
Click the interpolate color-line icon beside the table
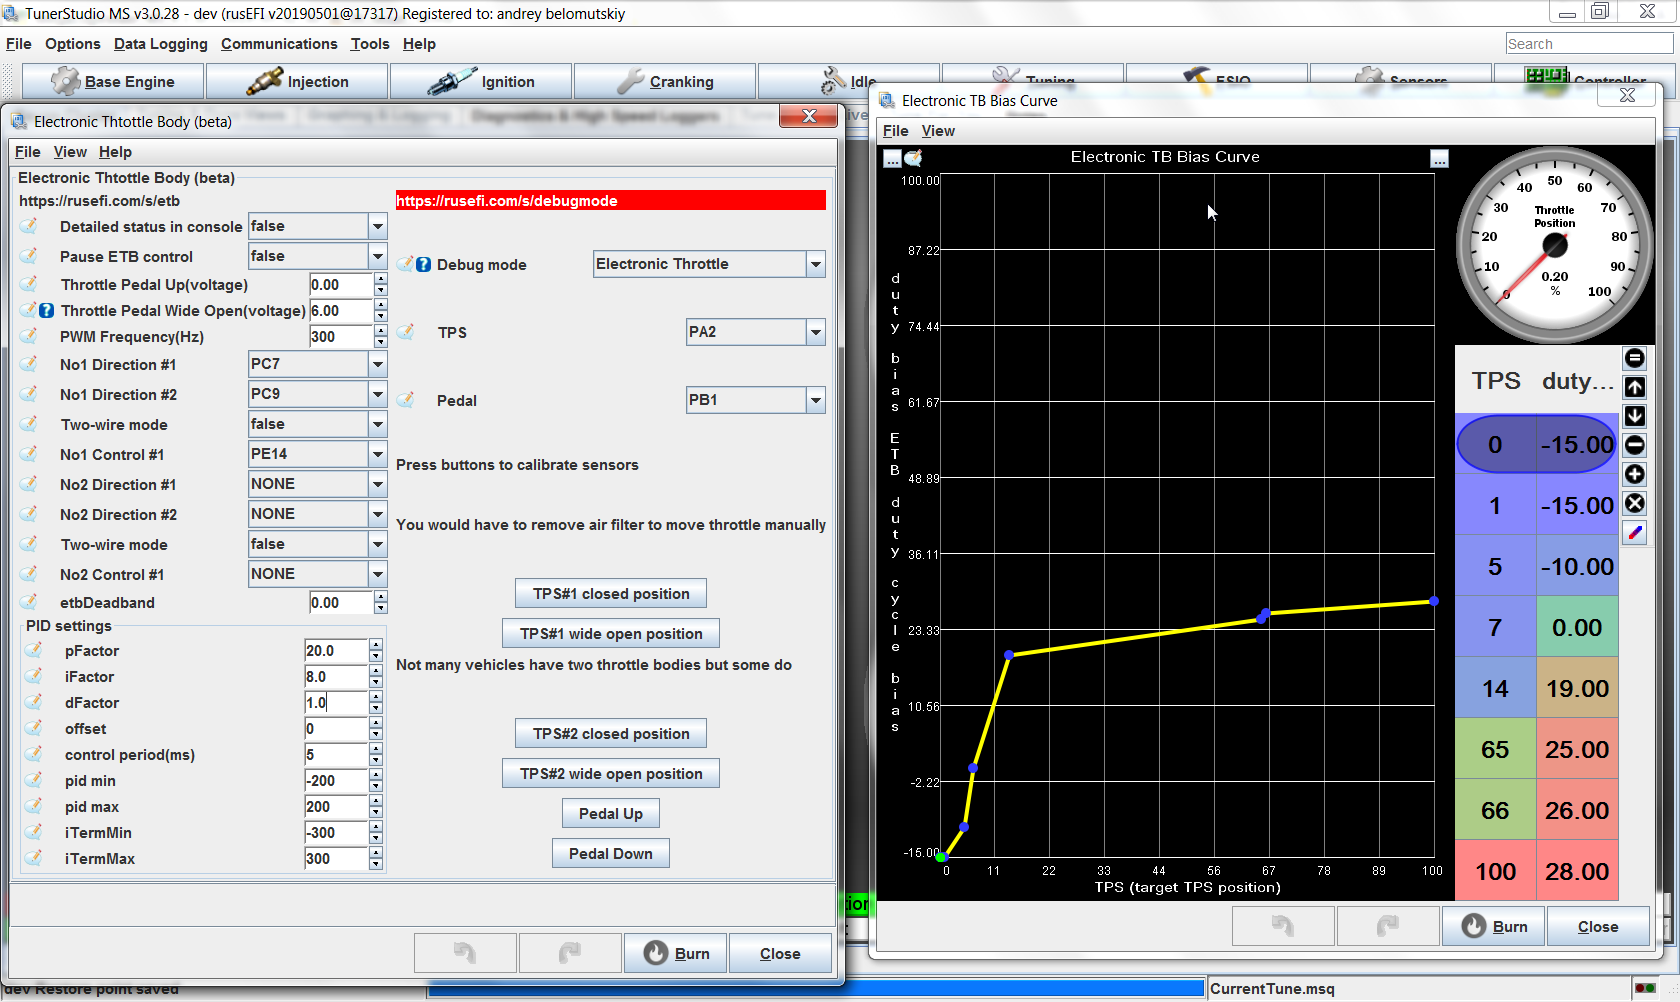(1634, 532)
